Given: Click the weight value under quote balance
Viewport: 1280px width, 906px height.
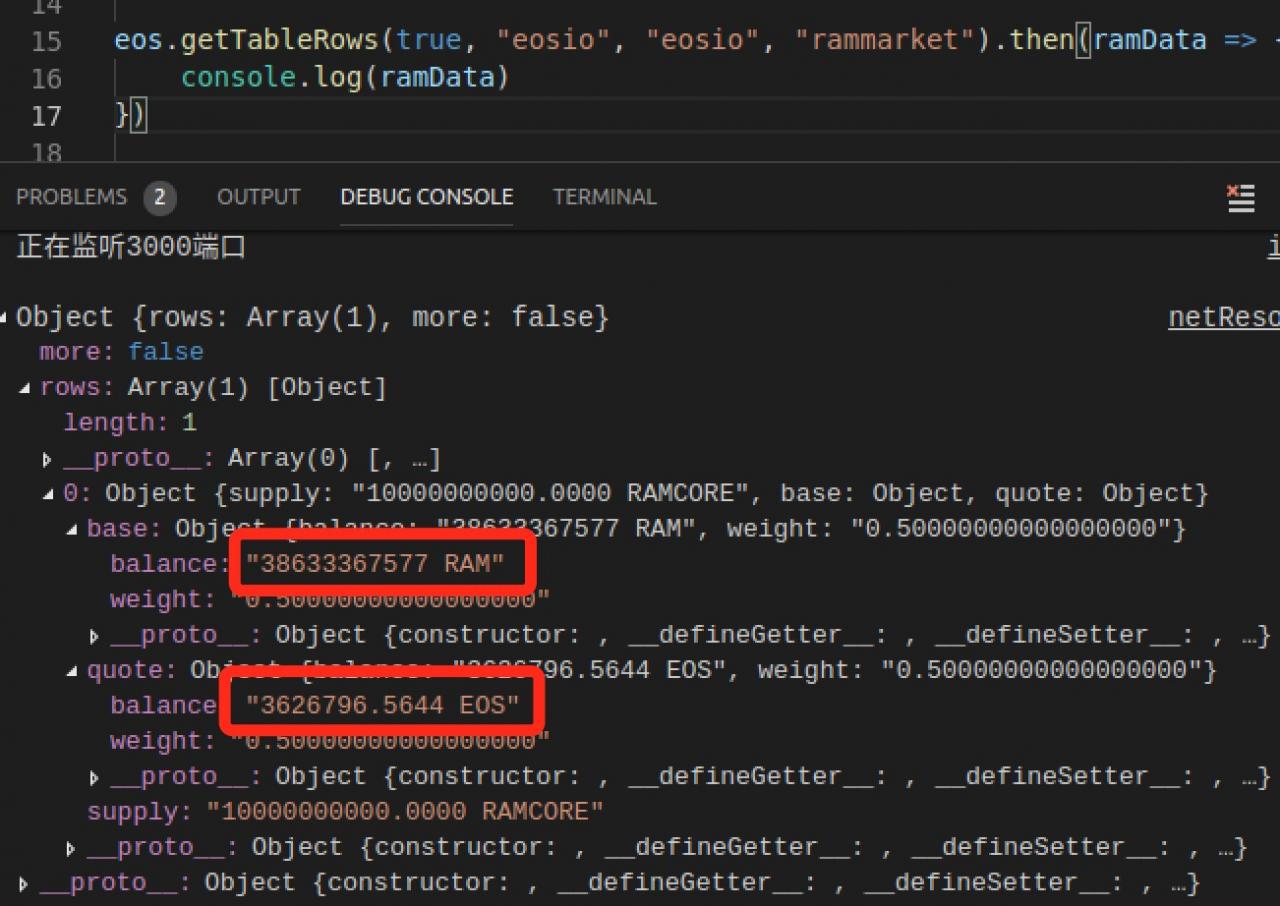Looking at the screenshot, I should (391, 741).
